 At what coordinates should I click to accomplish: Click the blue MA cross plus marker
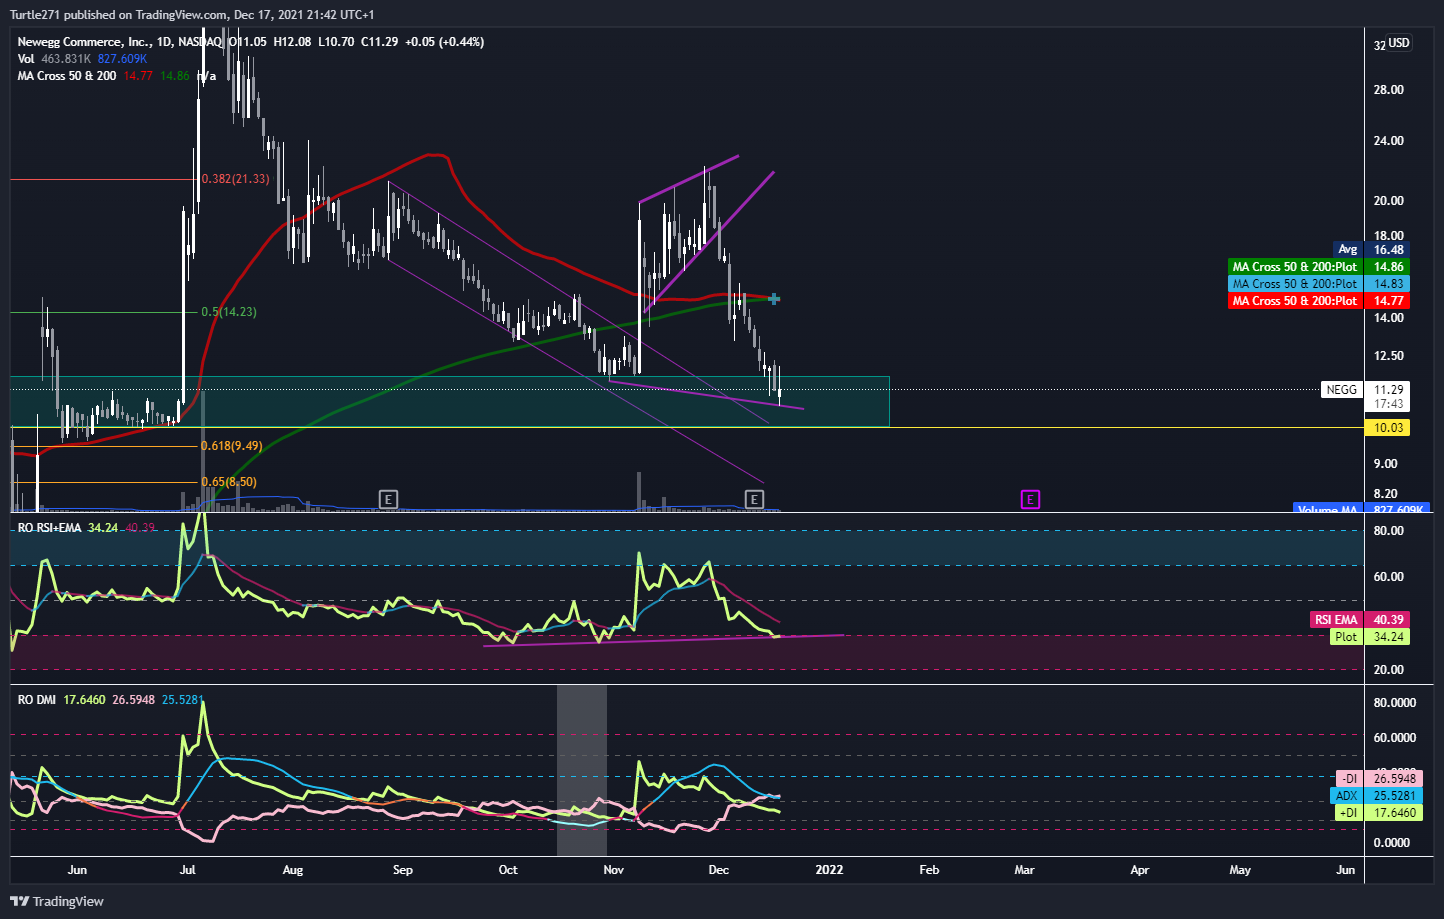[x=774, y=299]
